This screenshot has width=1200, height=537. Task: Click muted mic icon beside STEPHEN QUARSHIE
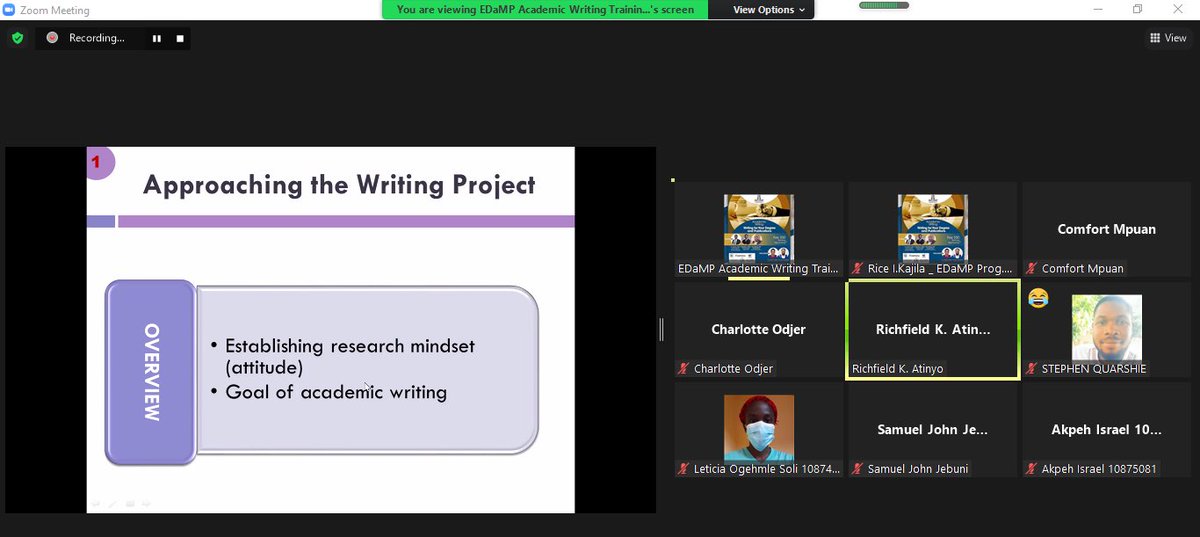(x=1032, y=369)
